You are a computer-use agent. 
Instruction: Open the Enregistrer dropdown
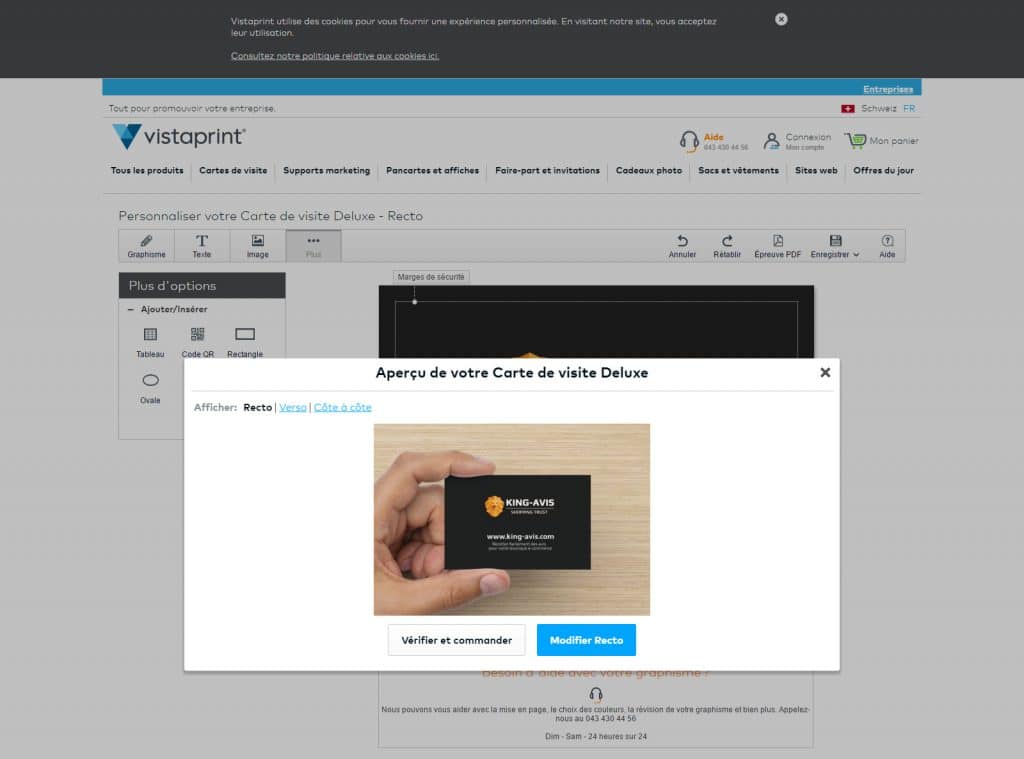point(835,246)
